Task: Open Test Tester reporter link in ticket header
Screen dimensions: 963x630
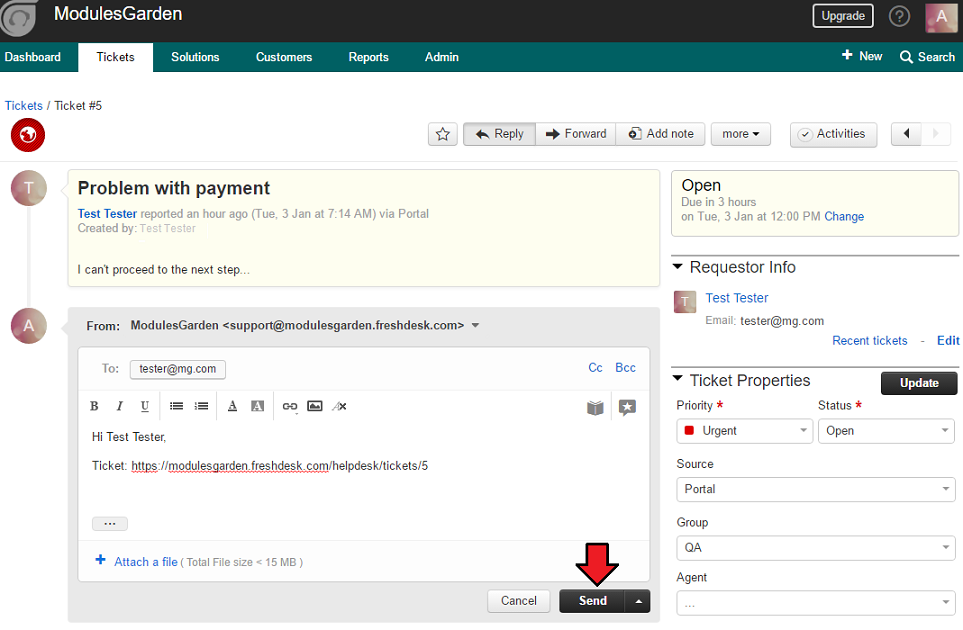Action: point(107,214)
